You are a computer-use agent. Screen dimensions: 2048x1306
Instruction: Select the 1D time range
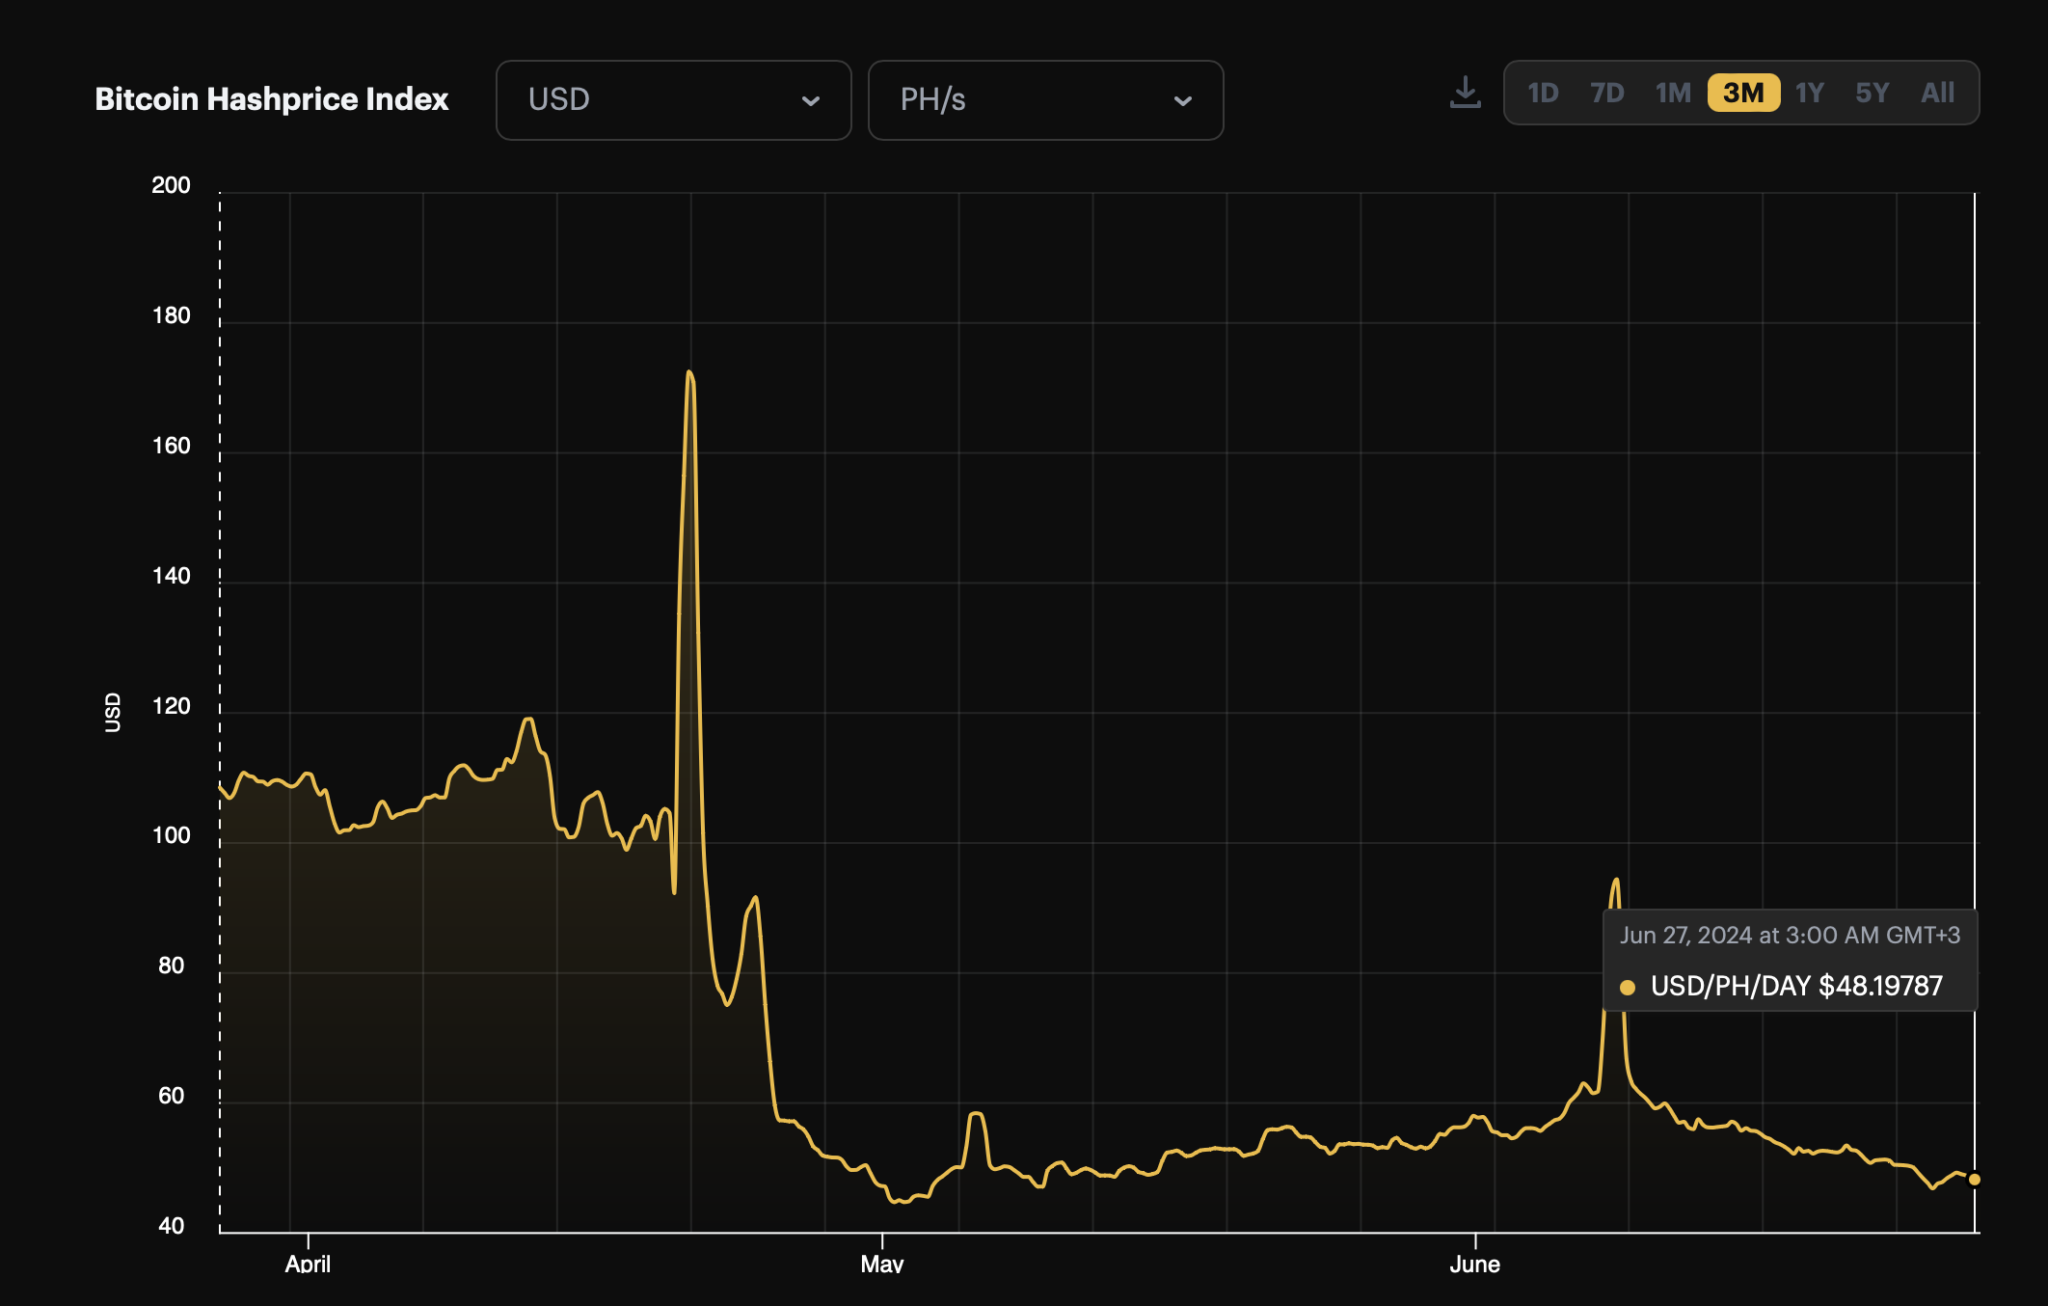[x=1542, y=93]
